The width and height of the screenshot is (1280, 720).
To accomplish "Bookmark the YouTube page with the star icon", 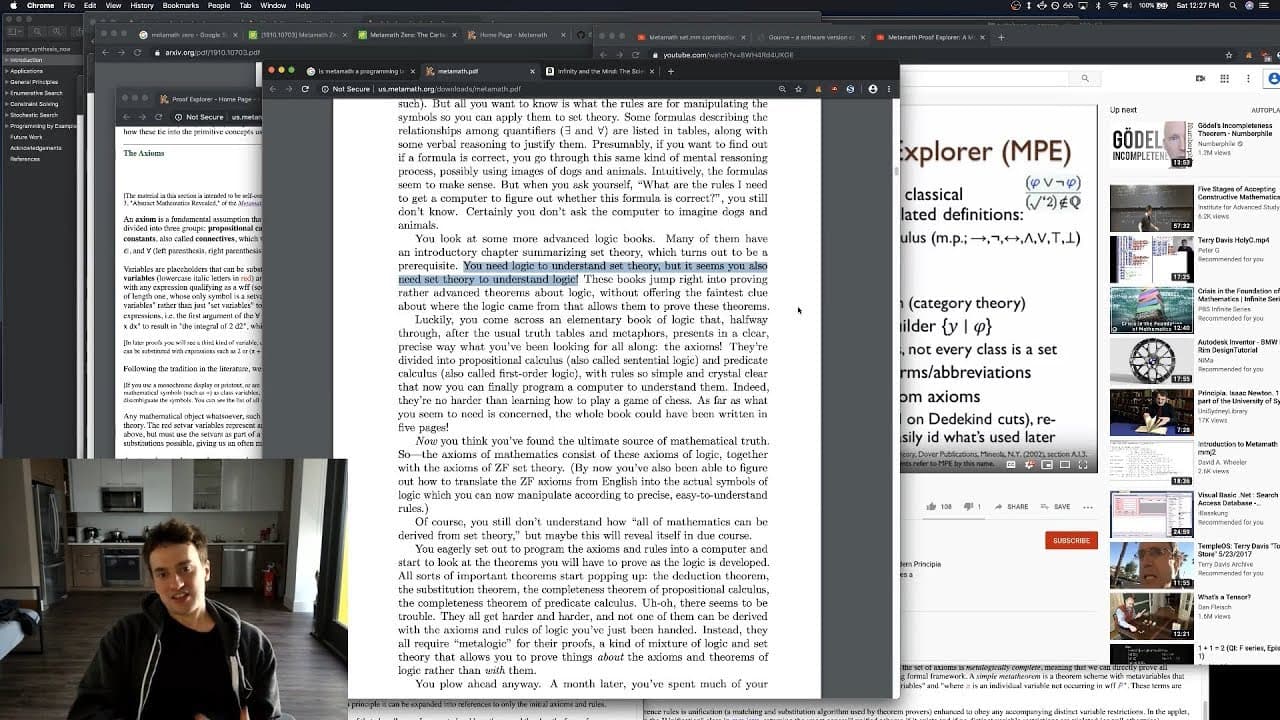I will point(1229,54).
